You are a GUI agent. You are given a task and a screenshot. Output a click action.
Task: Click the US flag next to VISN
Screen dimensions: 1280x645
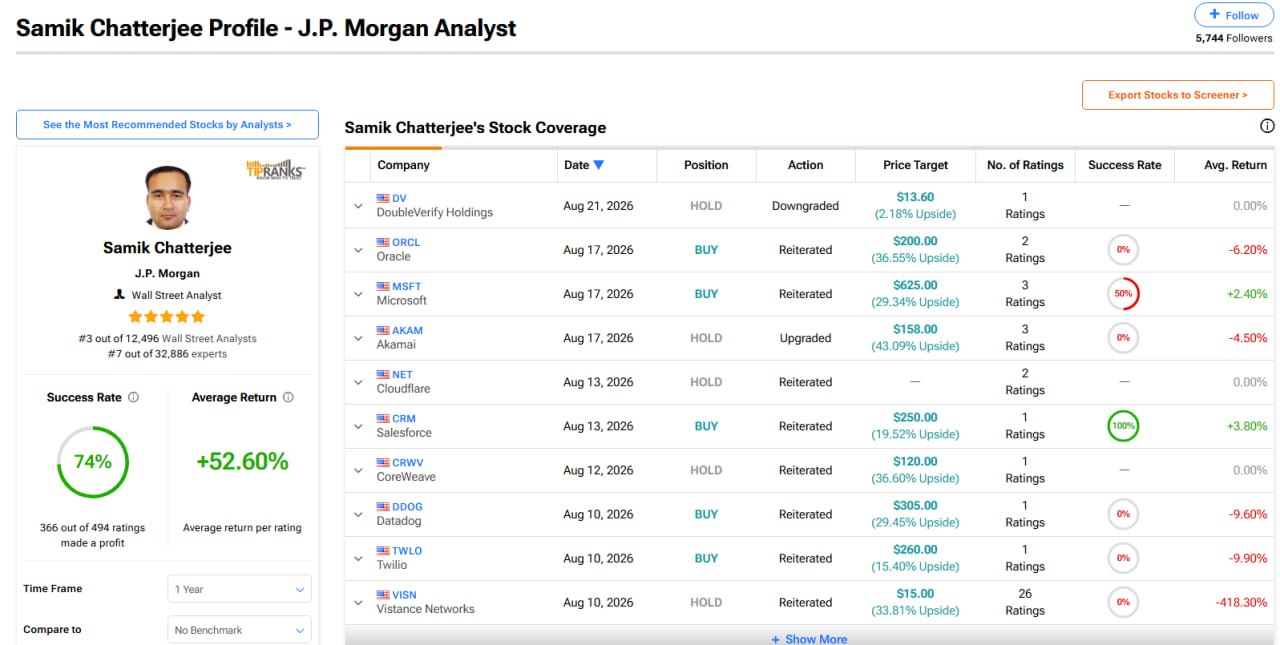(x=383, y=594)
